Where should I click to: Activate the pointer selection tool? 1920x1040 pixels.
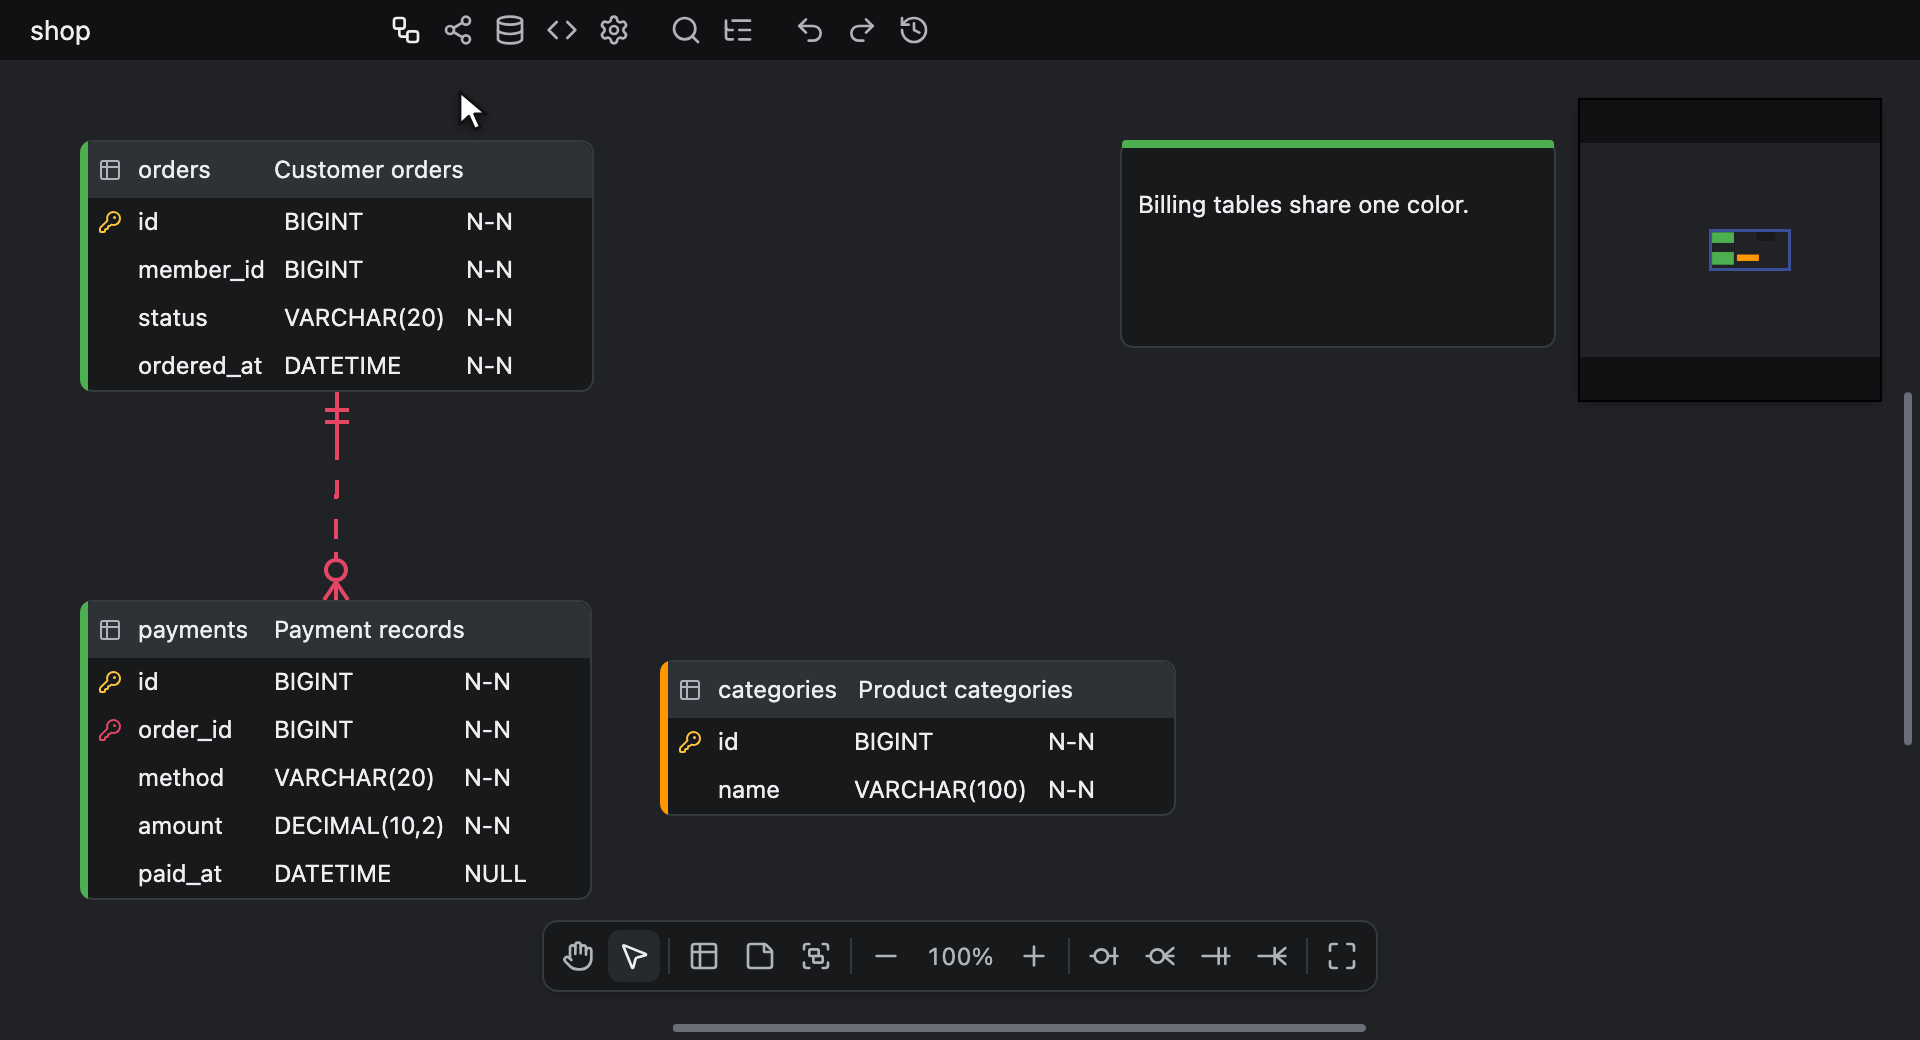634,956
